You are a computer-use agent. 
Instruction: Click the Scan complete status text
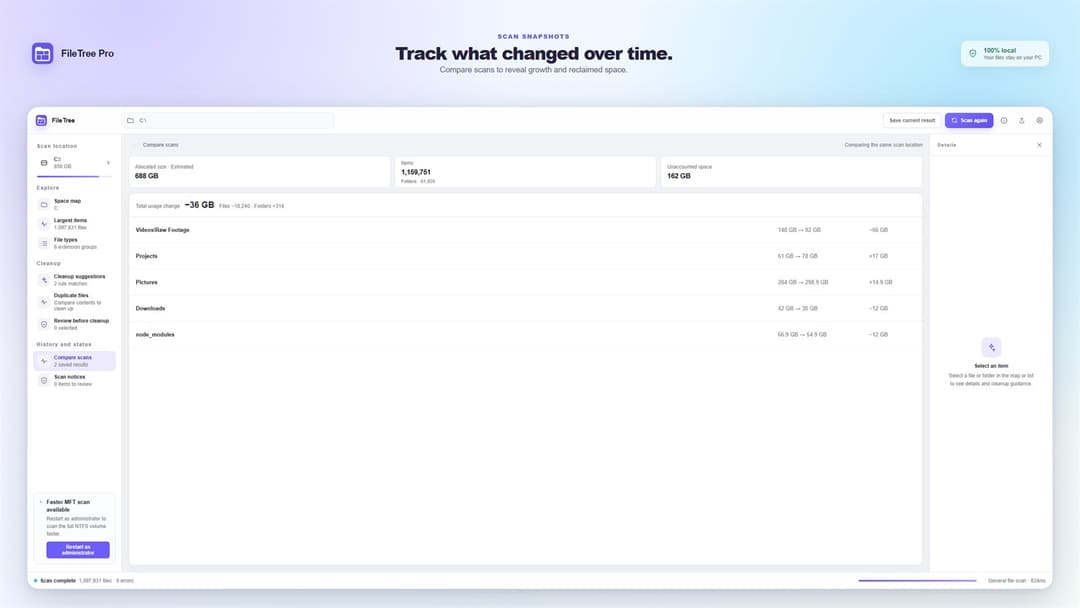[x=58, y=580]
